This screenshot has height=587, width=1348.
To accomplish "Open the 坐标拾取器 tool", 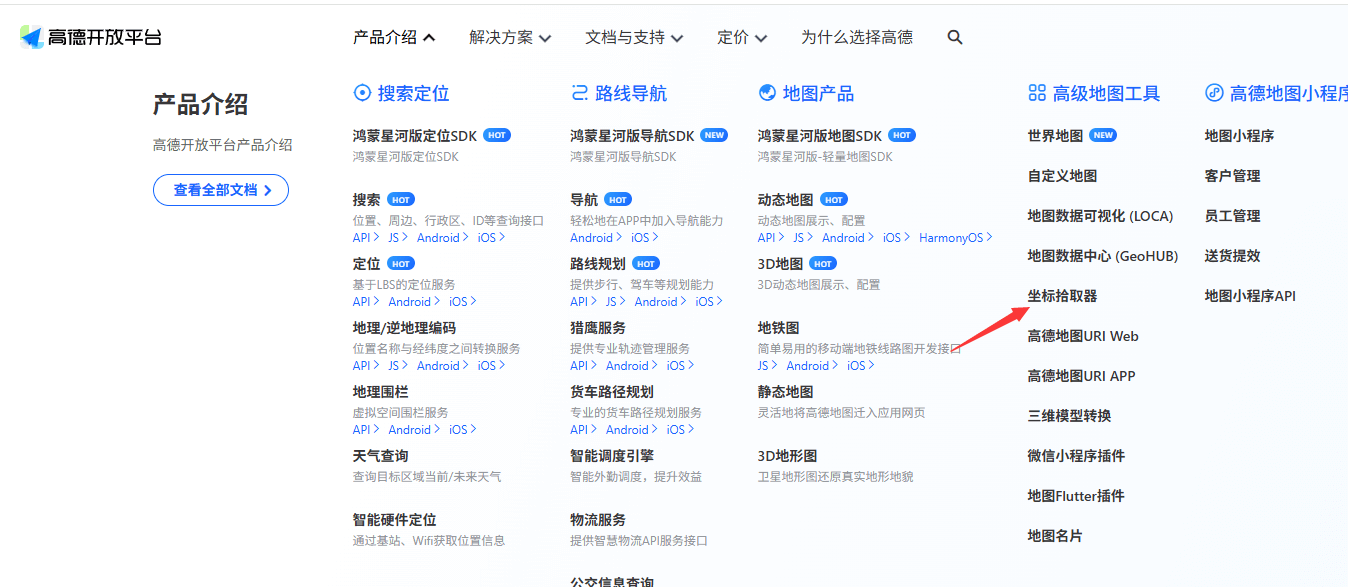I will 1063,295.
